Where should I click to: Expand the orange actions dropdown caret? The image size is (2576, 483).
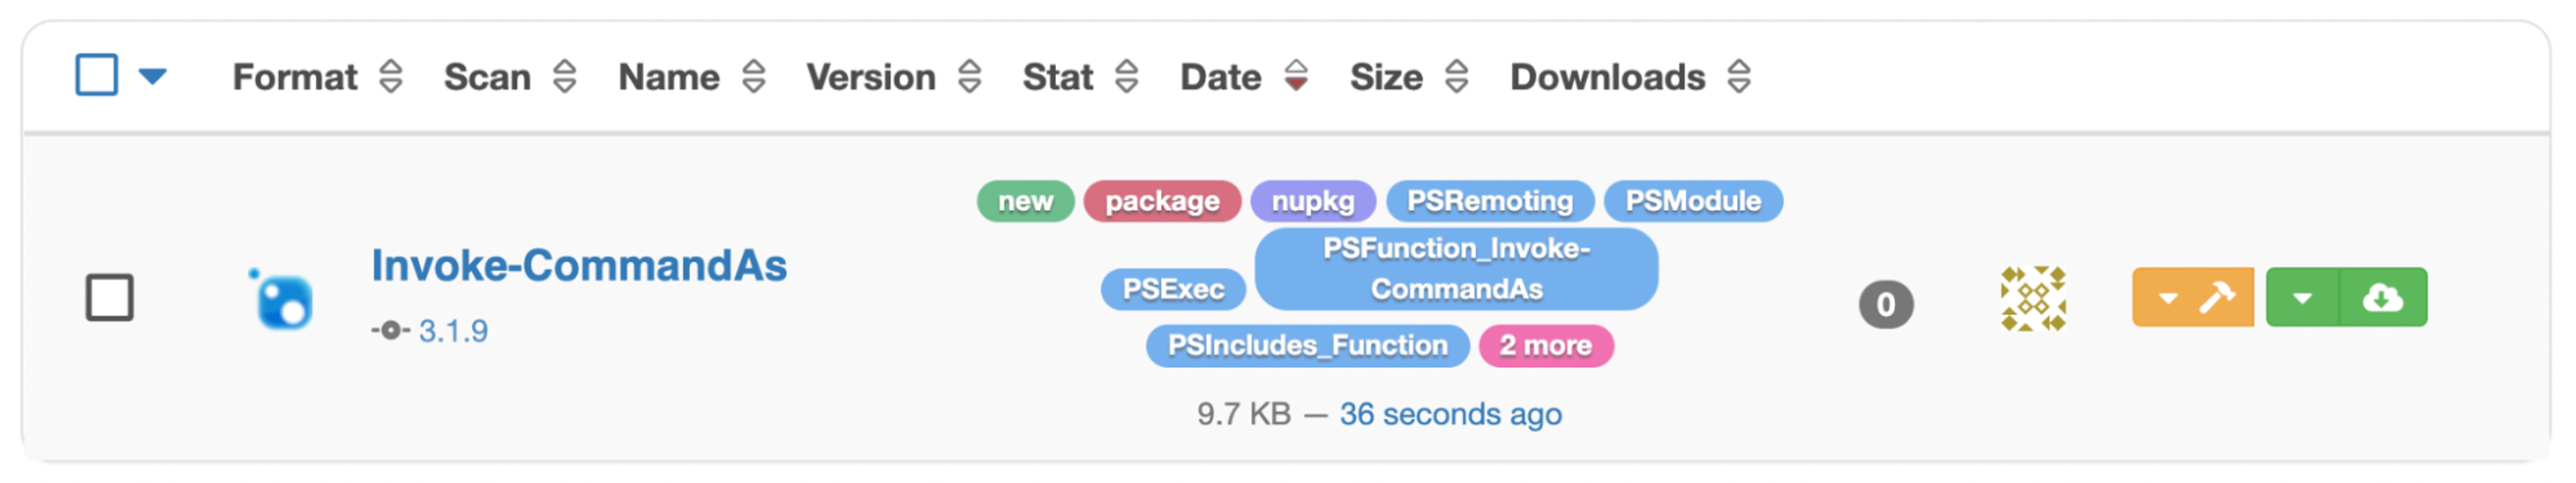[2167, 298]
